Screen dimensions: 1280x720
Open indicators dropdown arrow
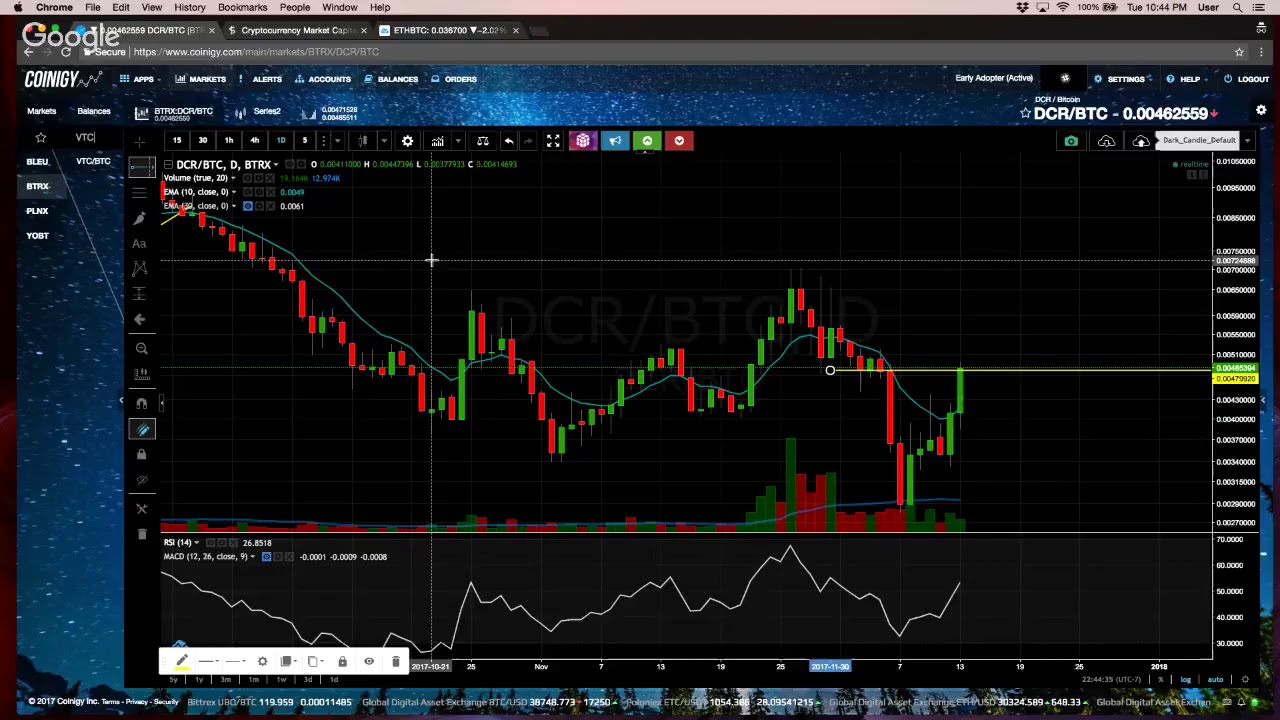(457, 141)
